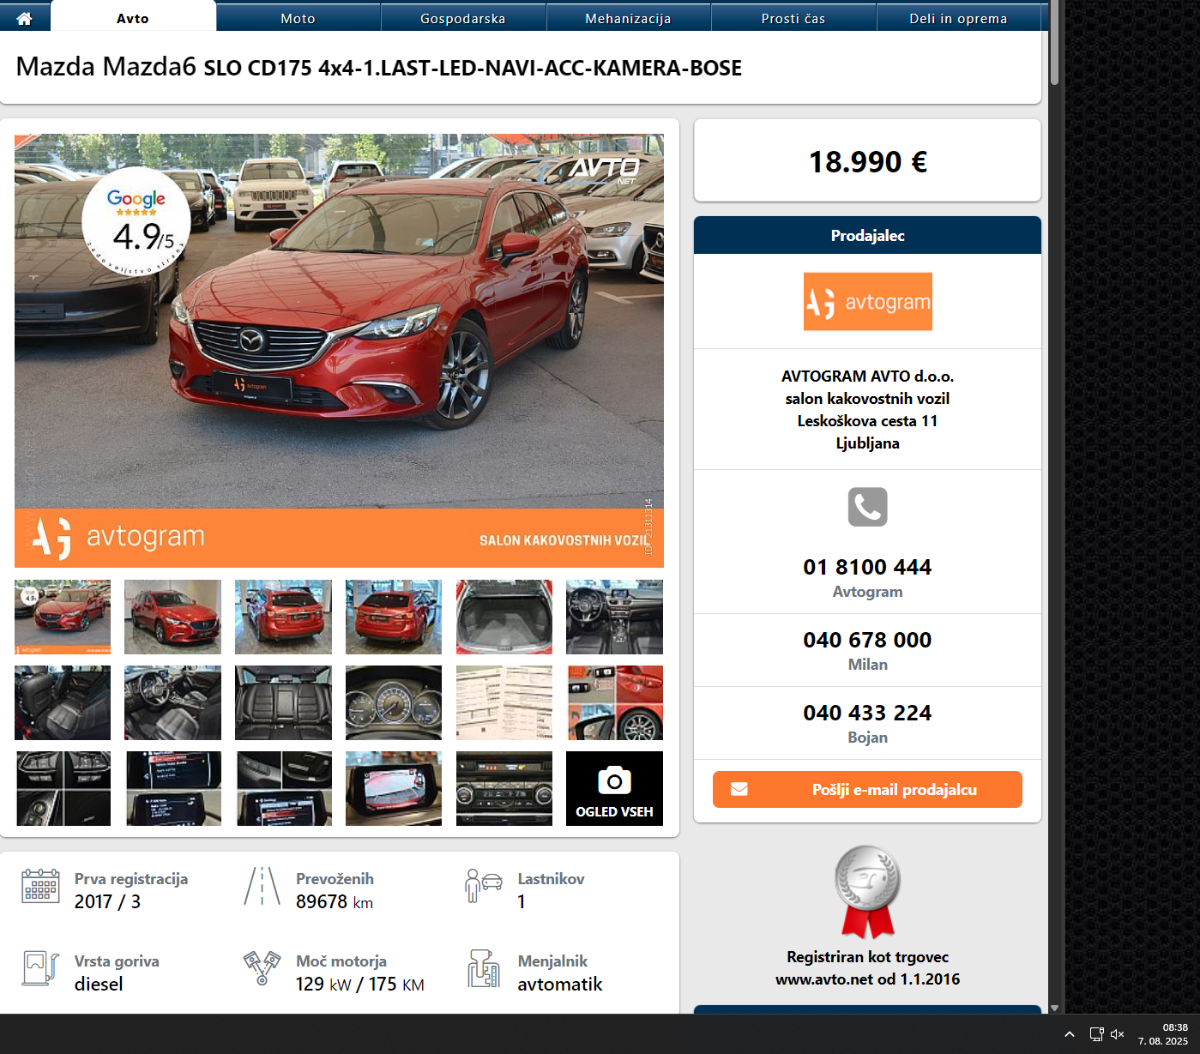Open thumbnail with Google badge front view
Screen dimensions: 1200x1054
point(63,617)
